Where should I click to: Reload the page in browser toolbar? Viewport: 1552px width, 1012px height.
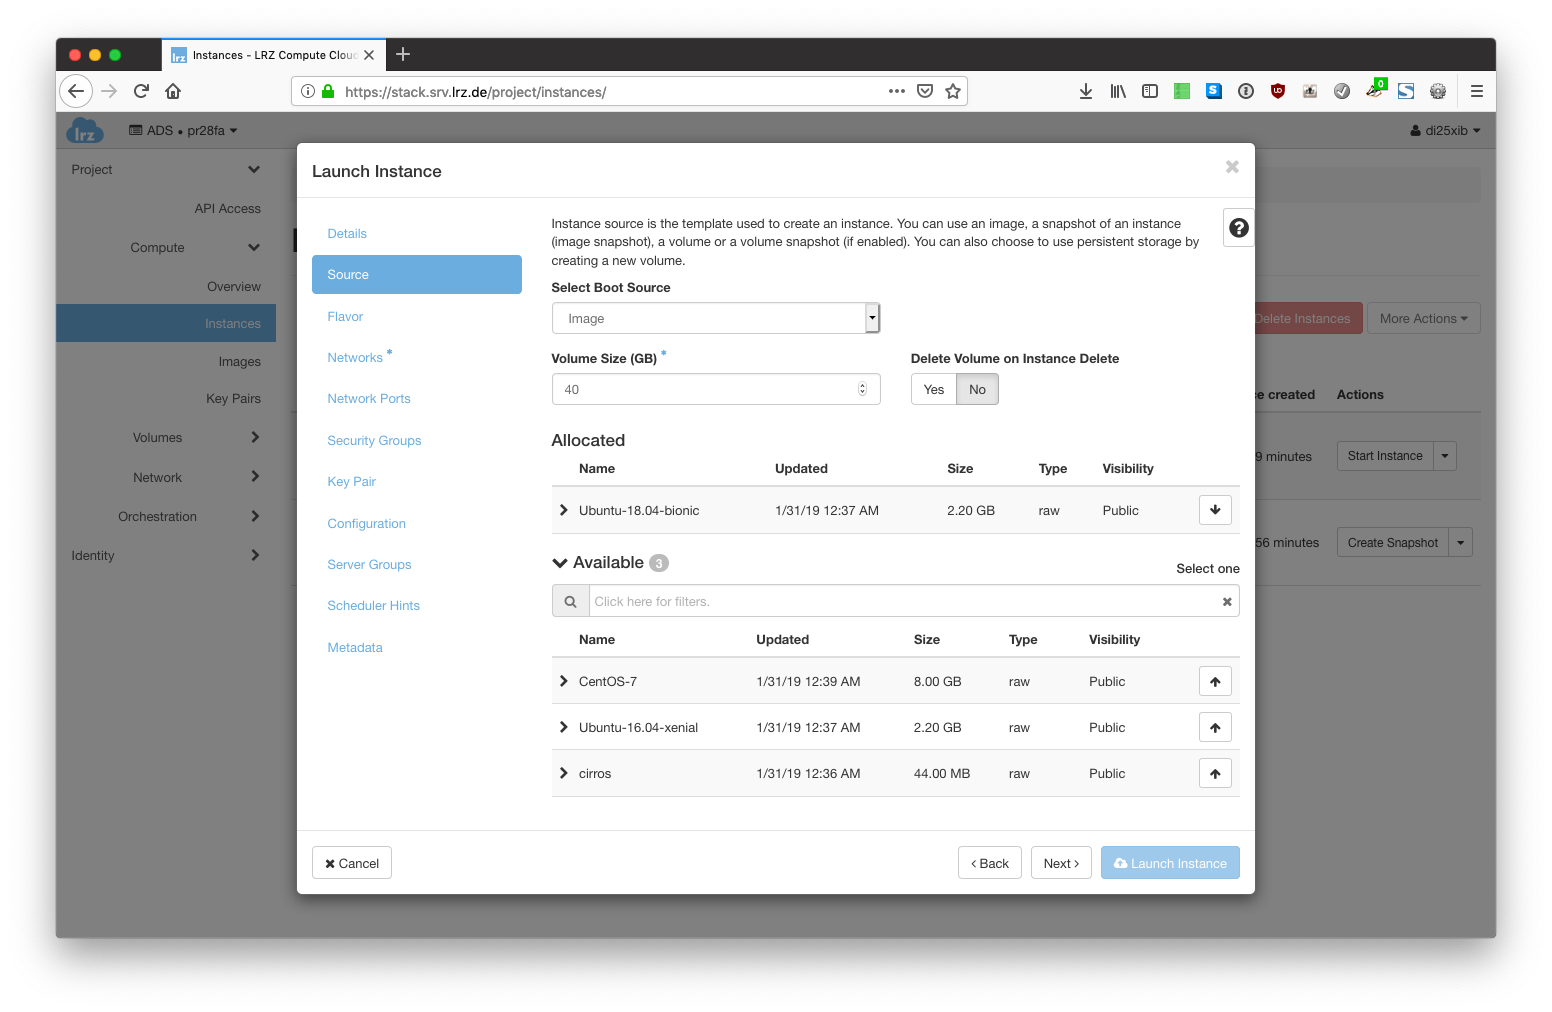click(141, 91)
